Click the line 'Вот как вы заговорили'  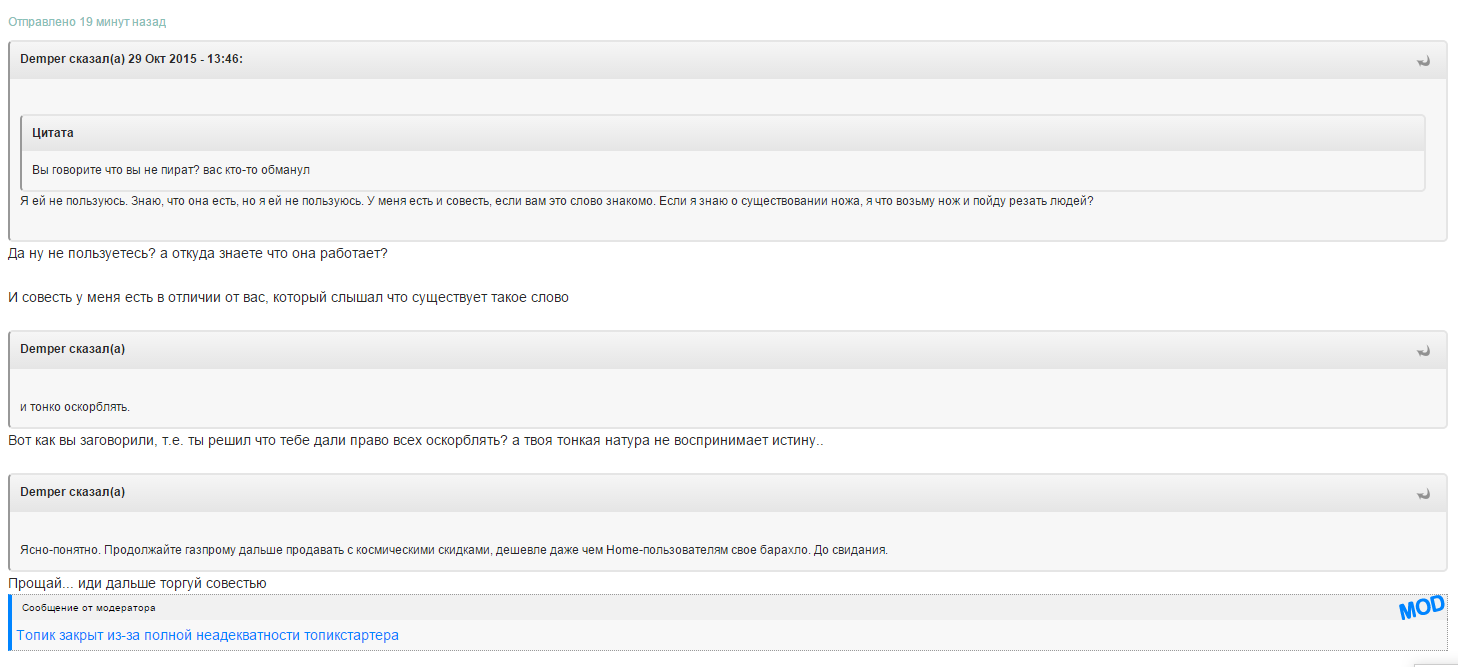point(415,440)
